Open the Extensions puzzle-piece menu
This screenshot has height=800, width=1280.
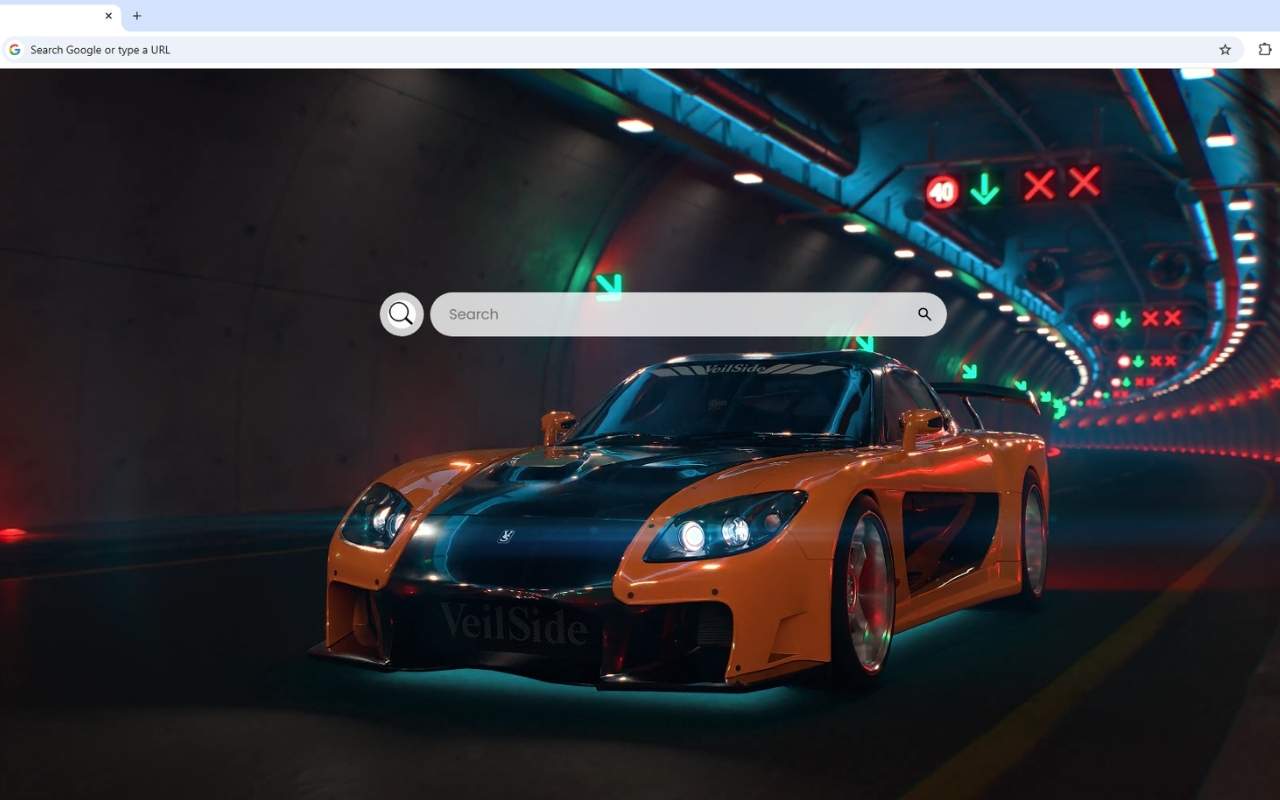coord(1264,50)
